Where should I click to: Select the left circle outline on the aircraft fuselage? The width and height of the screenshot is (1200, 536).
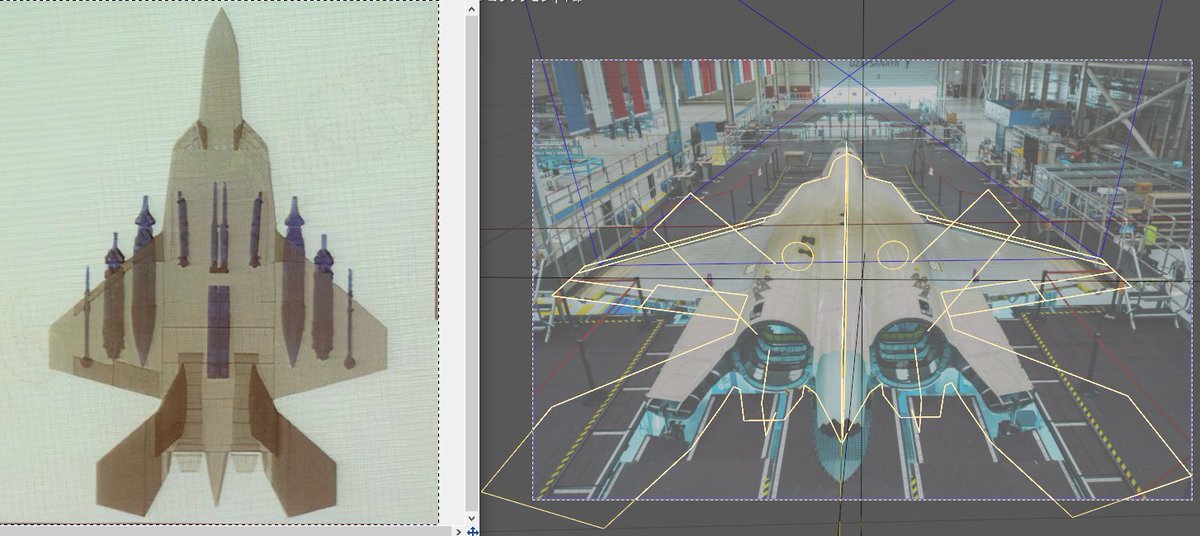point(797,256)
